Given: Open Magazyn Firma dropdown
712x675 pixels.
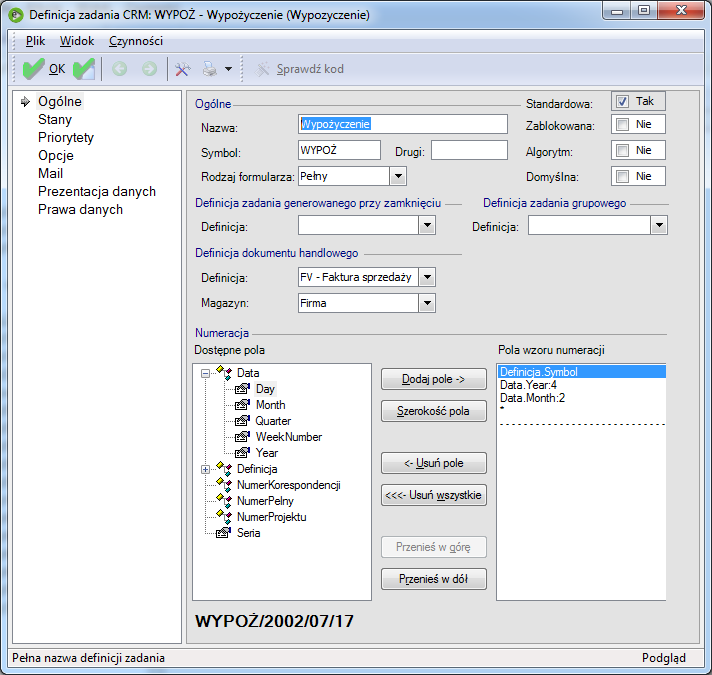Looking at the screenshot, I should [x=427, y=303].
